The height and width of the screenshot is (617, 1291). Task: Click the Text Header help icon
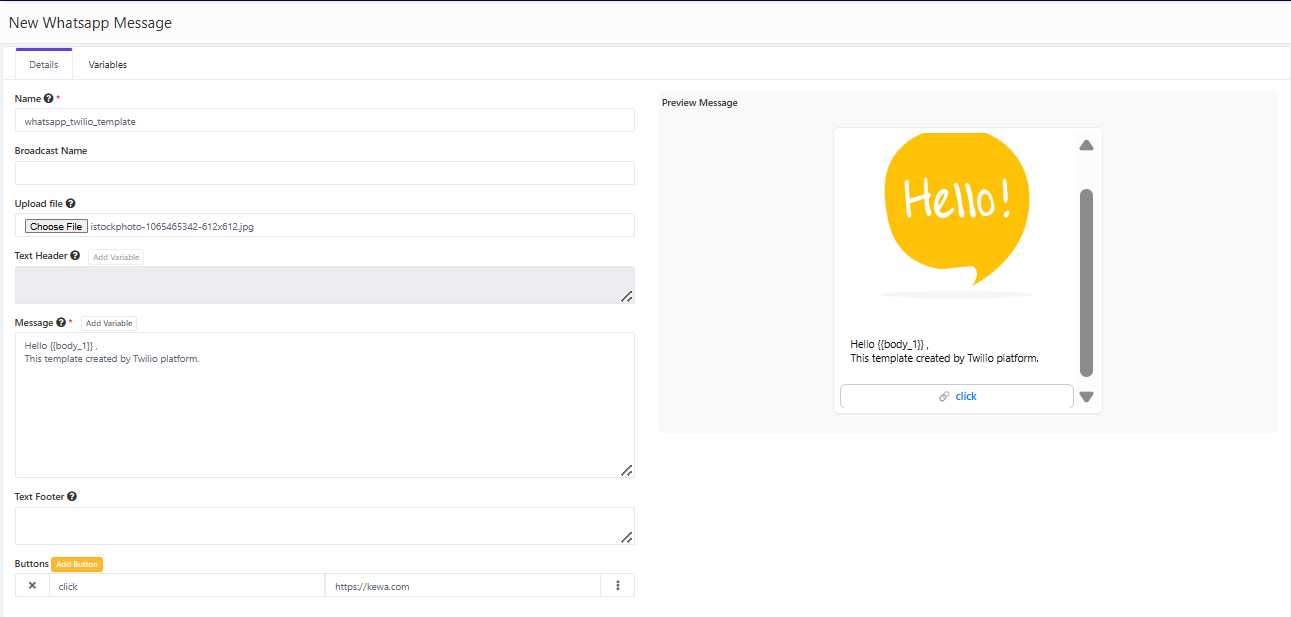coord(76,256)
